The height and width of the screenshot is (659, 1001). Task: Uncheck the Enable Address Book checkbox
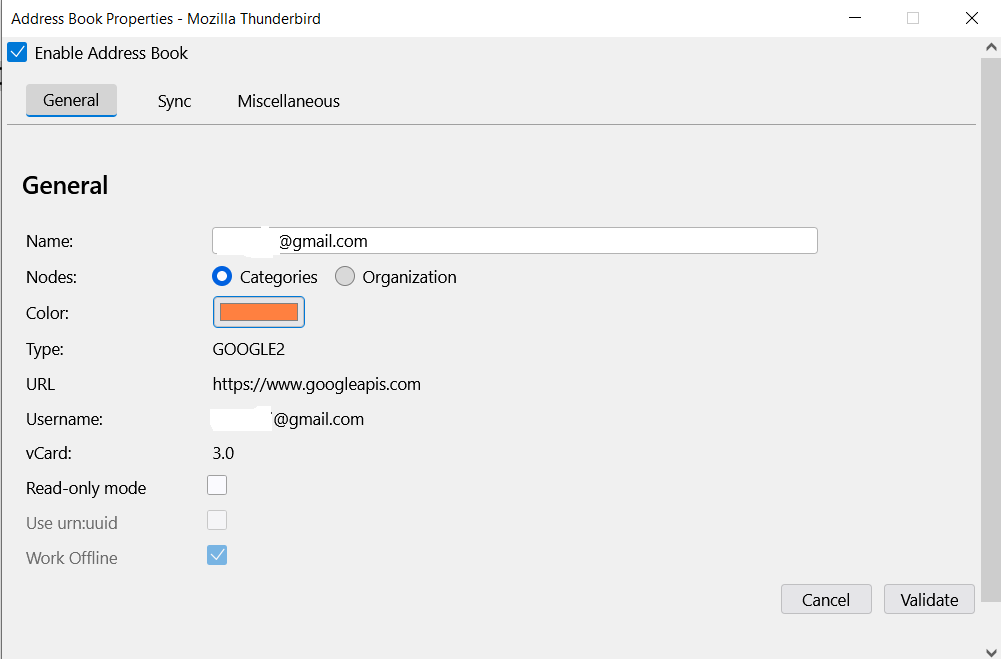(x=17, y=52)
